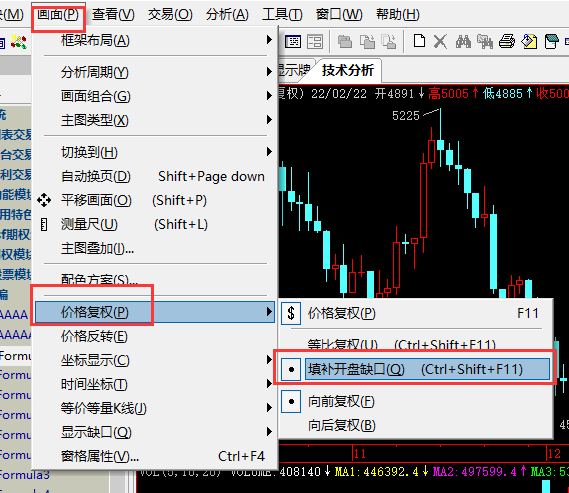569x493 pixels.
Task: Open the 画面(P) menu in menu bar
Action: (58, 15)
